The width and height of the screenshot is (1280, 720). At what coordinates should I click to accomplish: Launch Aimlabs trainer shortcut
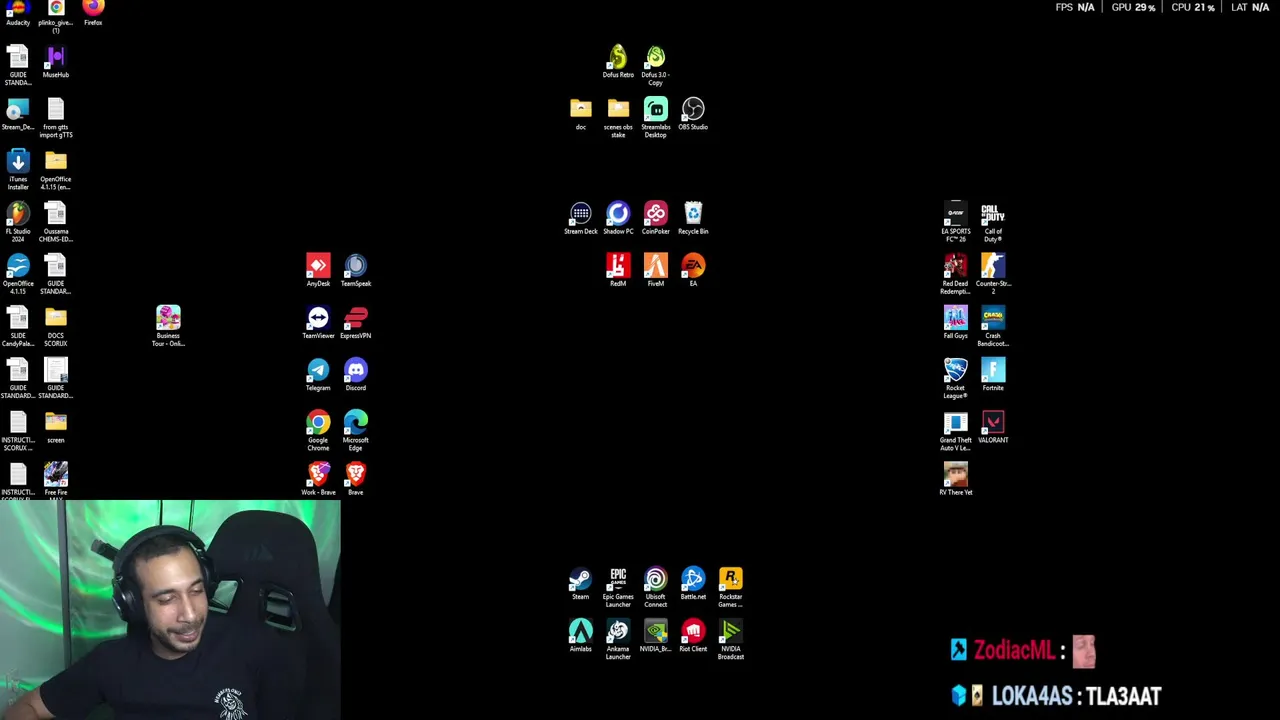[581, 635]
